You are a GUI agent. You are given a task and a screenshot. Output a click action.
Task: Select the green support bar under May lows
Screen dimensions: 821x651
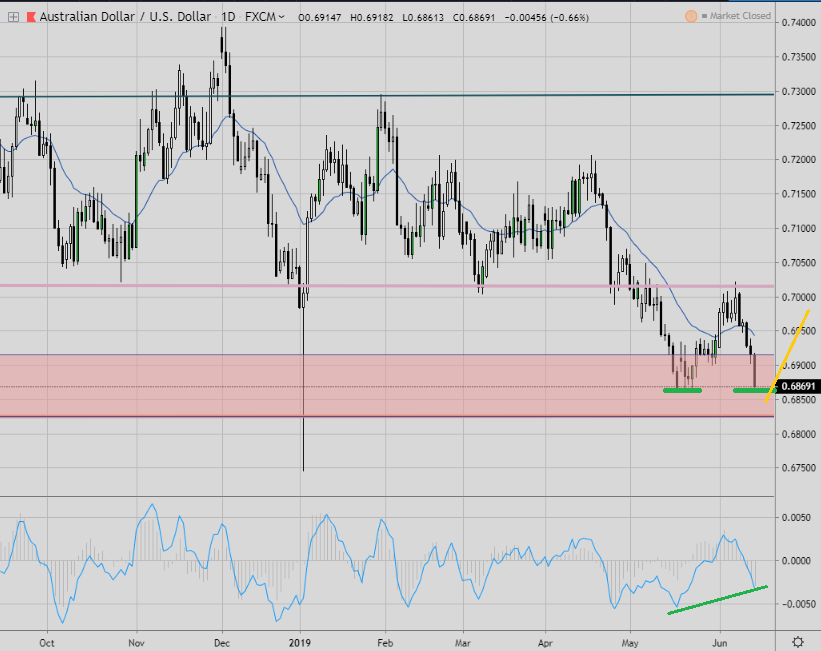[x=682, y=390]
